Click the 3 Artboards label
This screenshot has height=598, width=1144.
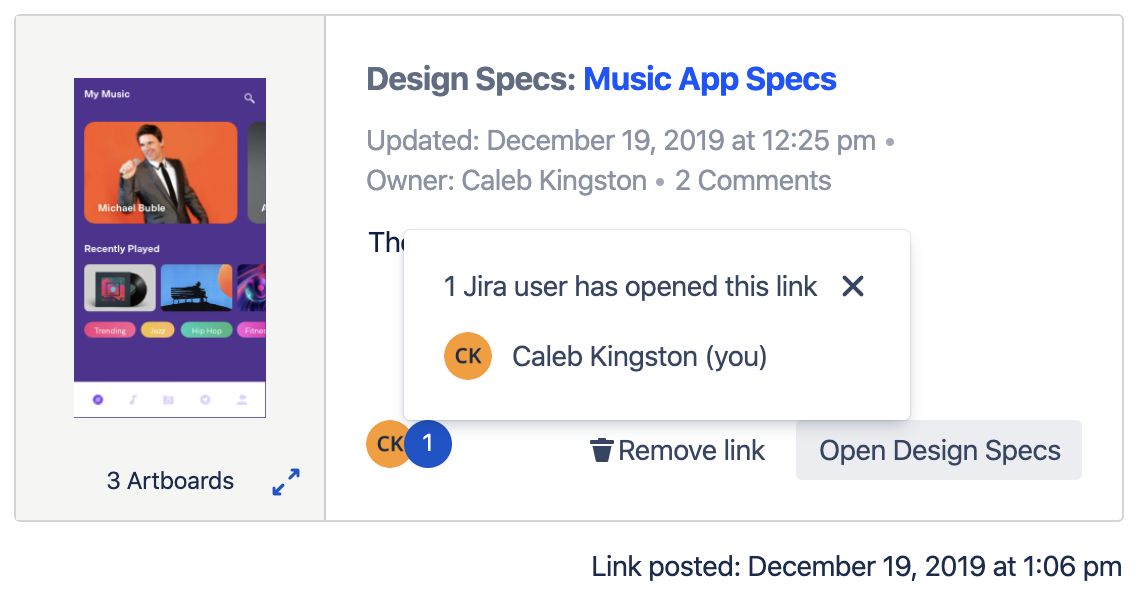coord(171,481)
